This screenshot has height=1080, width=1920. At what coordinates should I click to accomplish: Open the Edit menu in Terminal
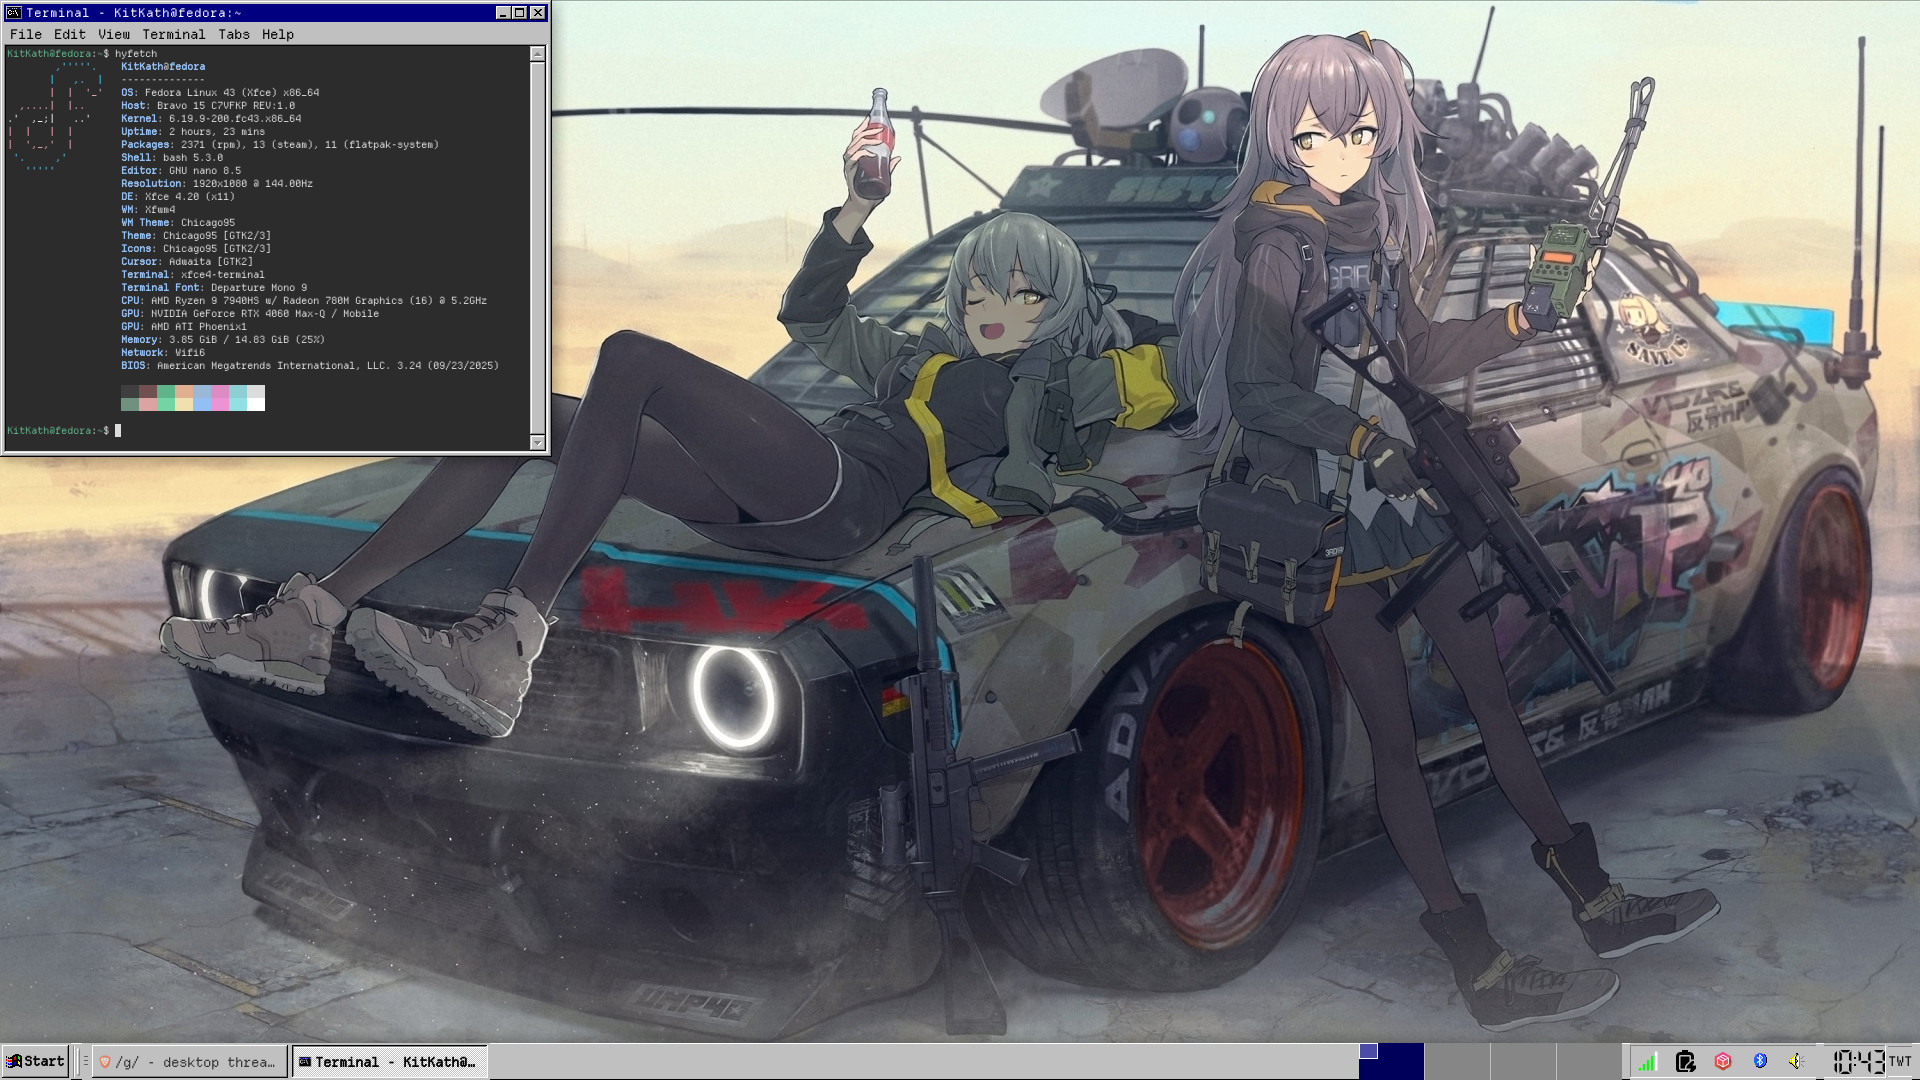point(69,34)
